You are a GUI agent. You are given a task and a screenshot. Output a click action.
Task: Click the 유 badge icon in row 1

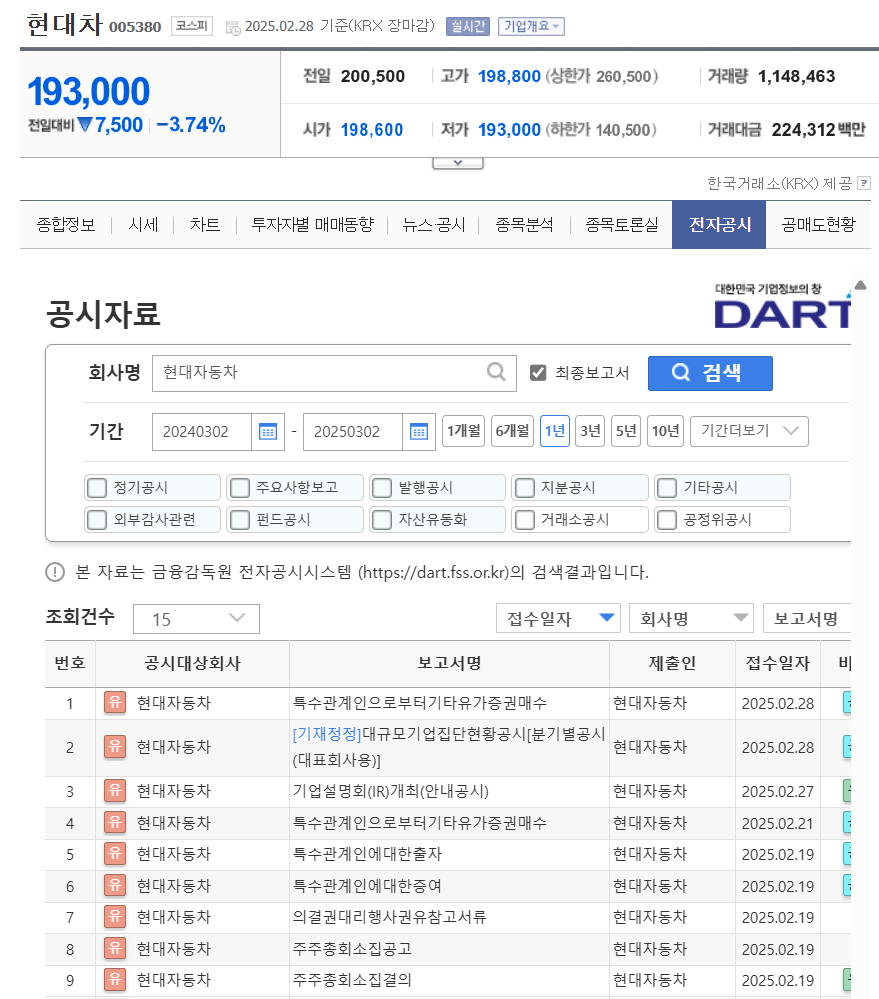click(x=115, y=703)
